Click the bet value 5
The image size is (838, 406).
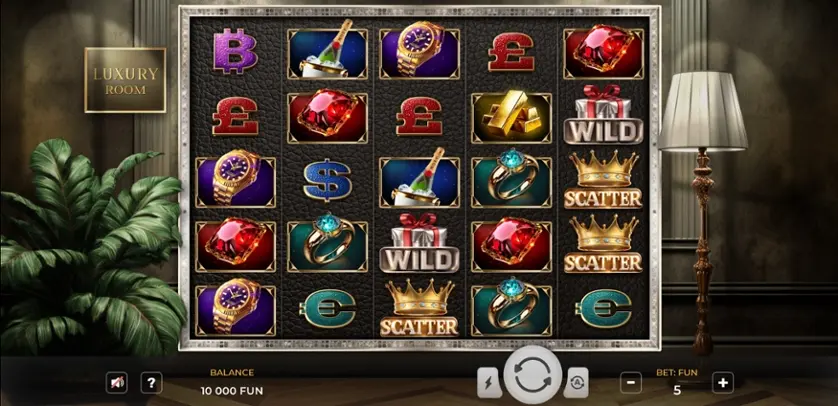pyautogui.click(x=677, y=391)
